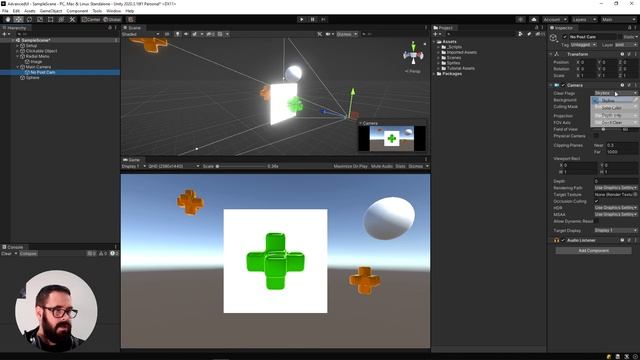Click the Step frame button

pyautogui.click(x=323, y=19)
